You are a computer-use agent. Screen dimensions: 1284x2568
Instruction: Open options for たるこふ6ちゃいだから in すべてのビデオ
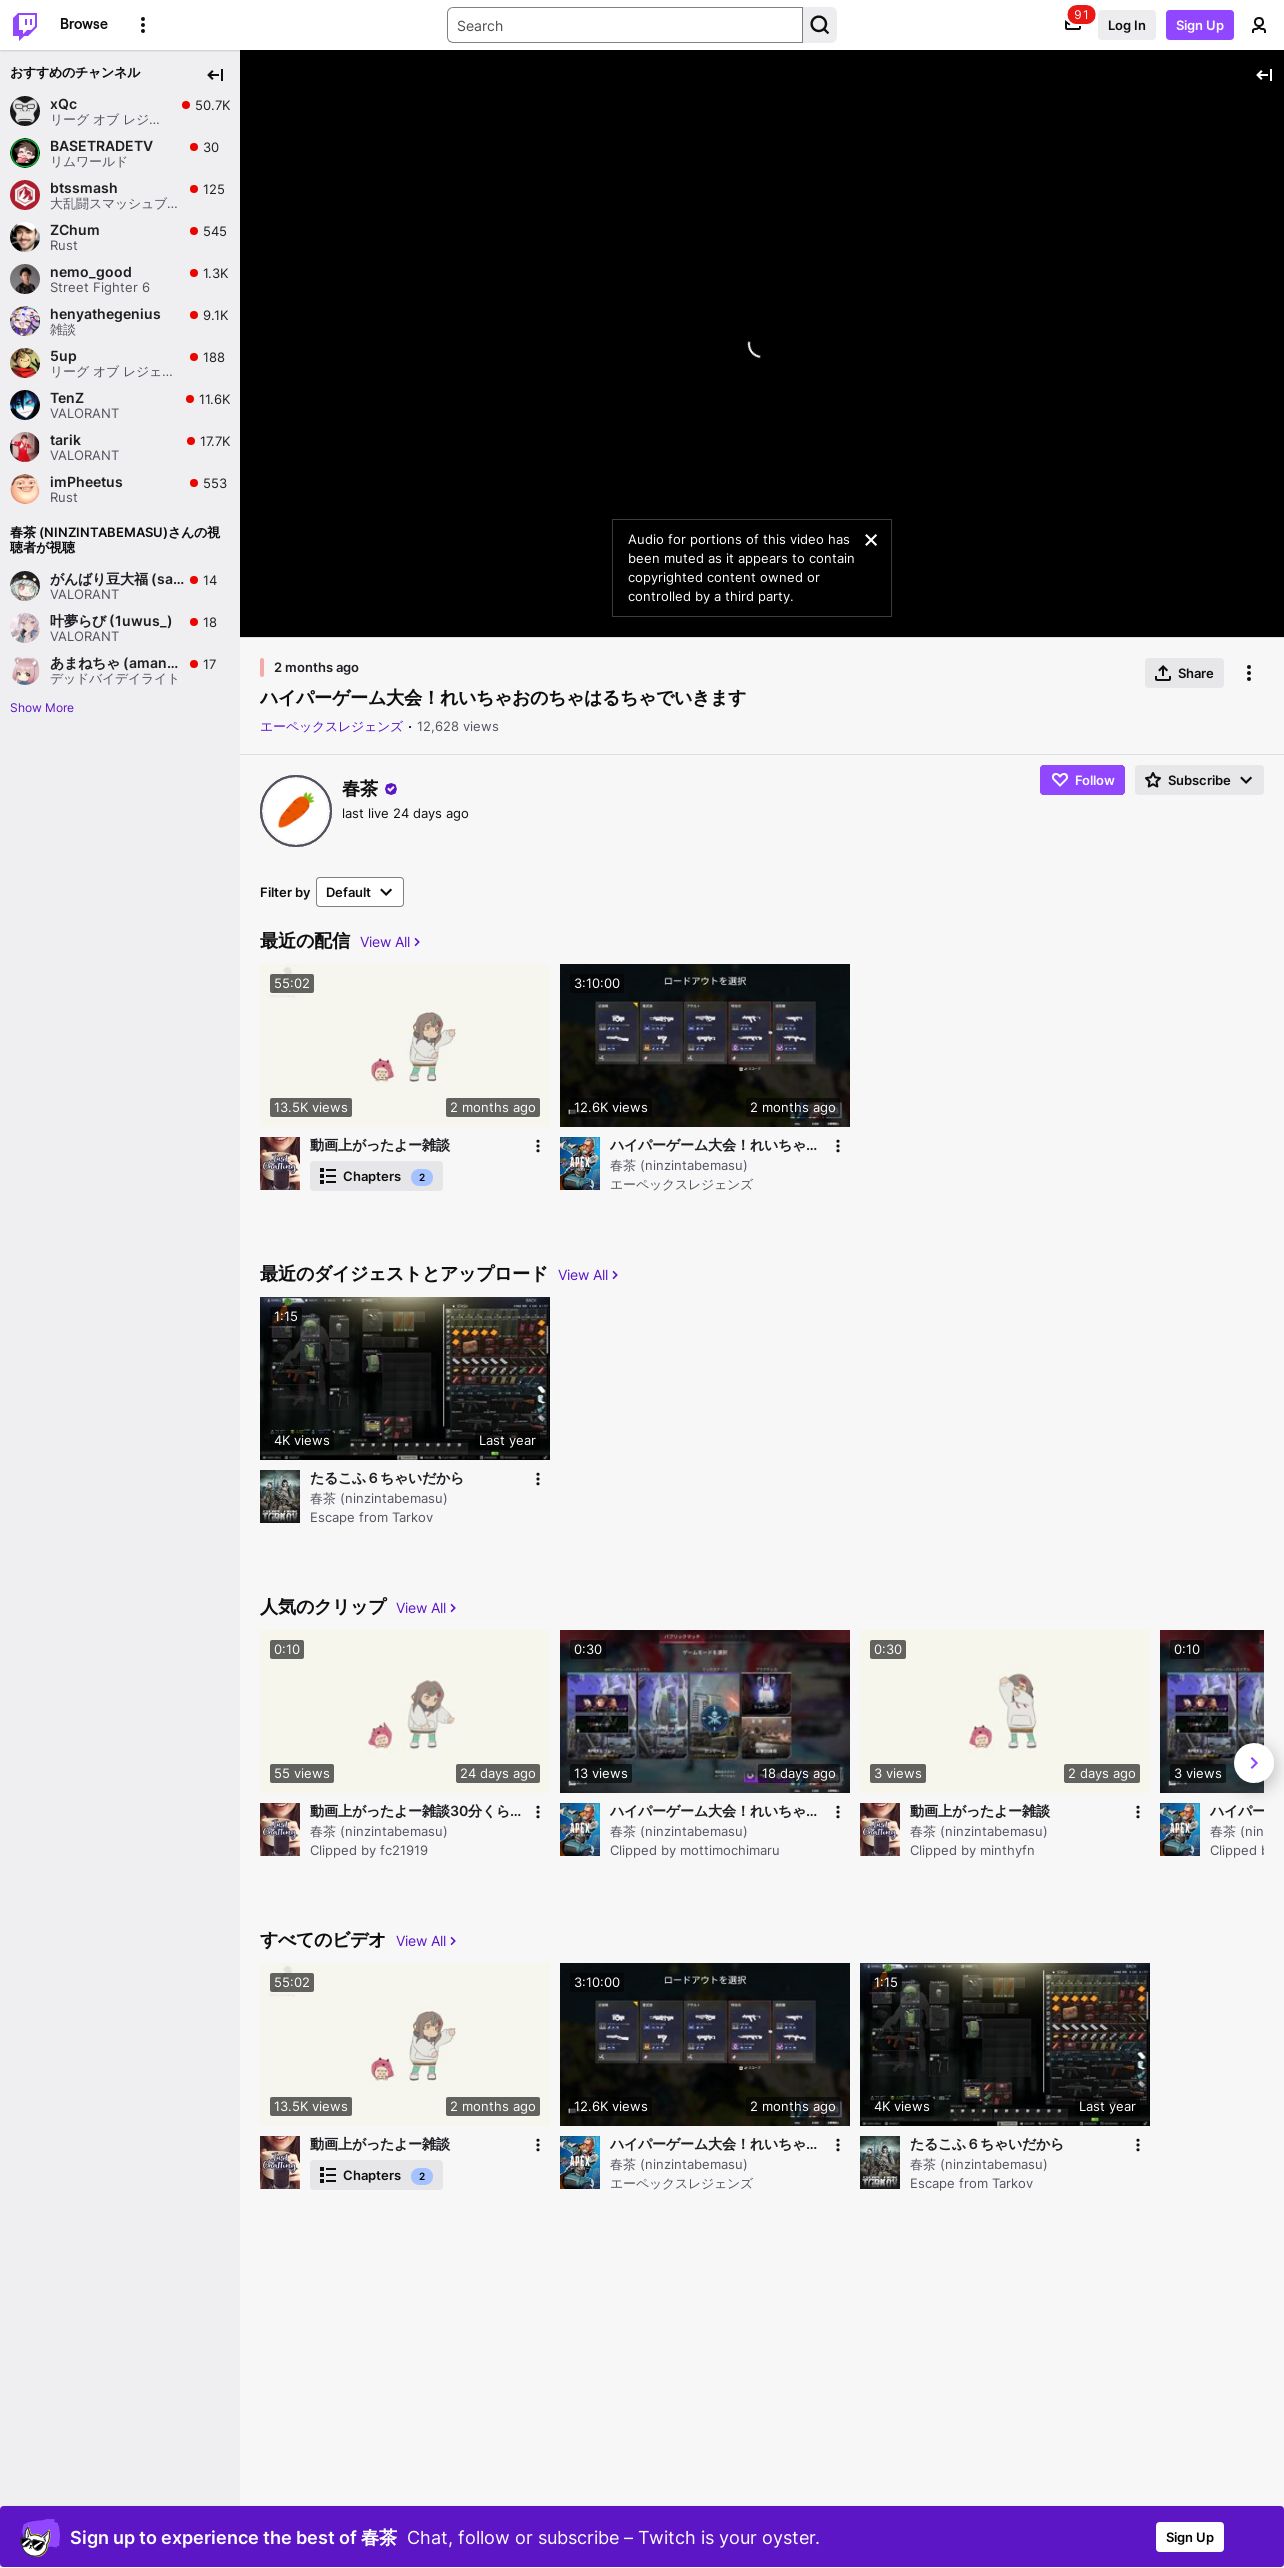[1138, 2145]
